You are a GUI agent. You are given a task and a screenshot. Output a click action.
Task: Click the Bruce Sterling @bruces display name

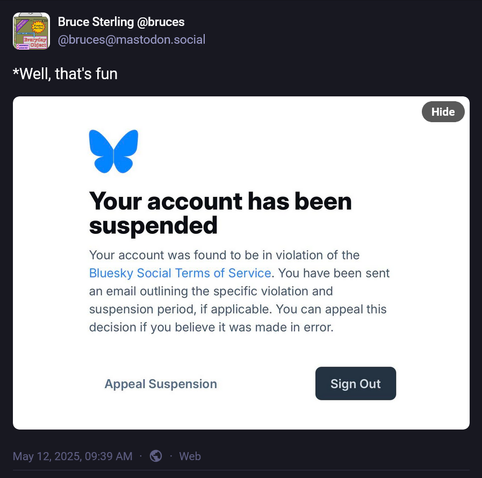121,22
